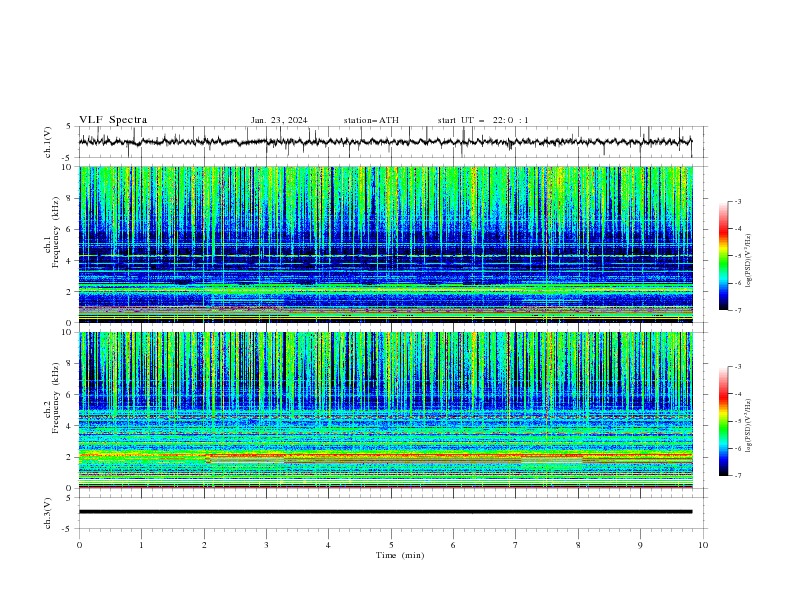Click the ch.1 spectrogram panel
The height and width of the screenshot is (612, 792).
385,244
